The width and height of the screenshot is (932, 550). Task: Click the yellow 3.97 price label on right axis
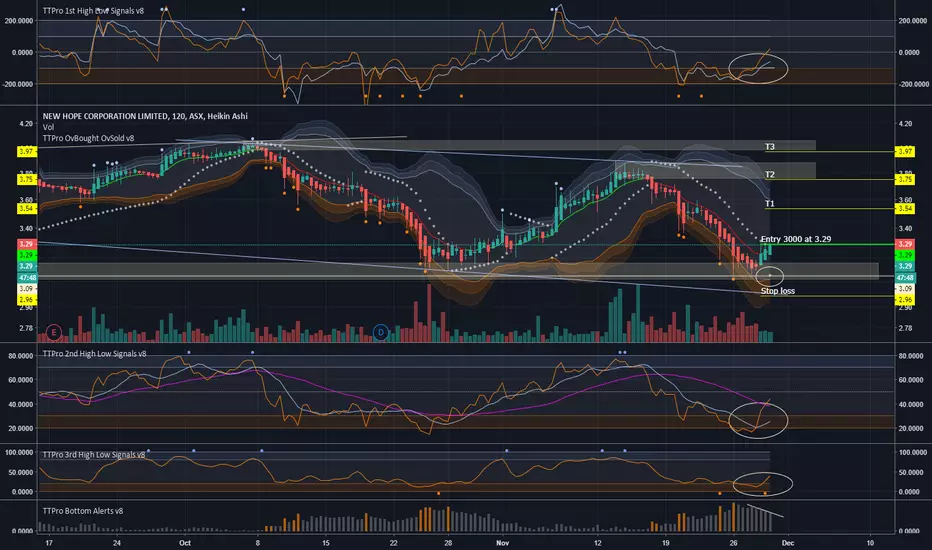[905, 152]
